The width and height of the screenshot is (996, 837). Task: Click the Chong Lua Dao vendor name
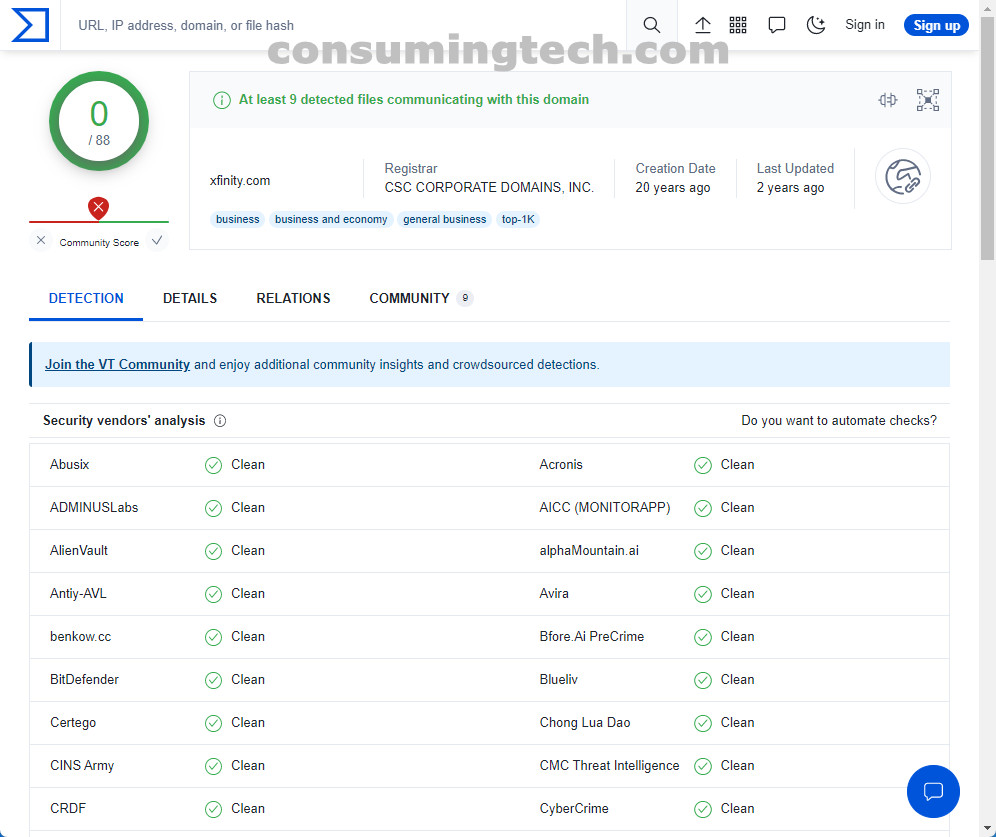[x=584, y=723]
